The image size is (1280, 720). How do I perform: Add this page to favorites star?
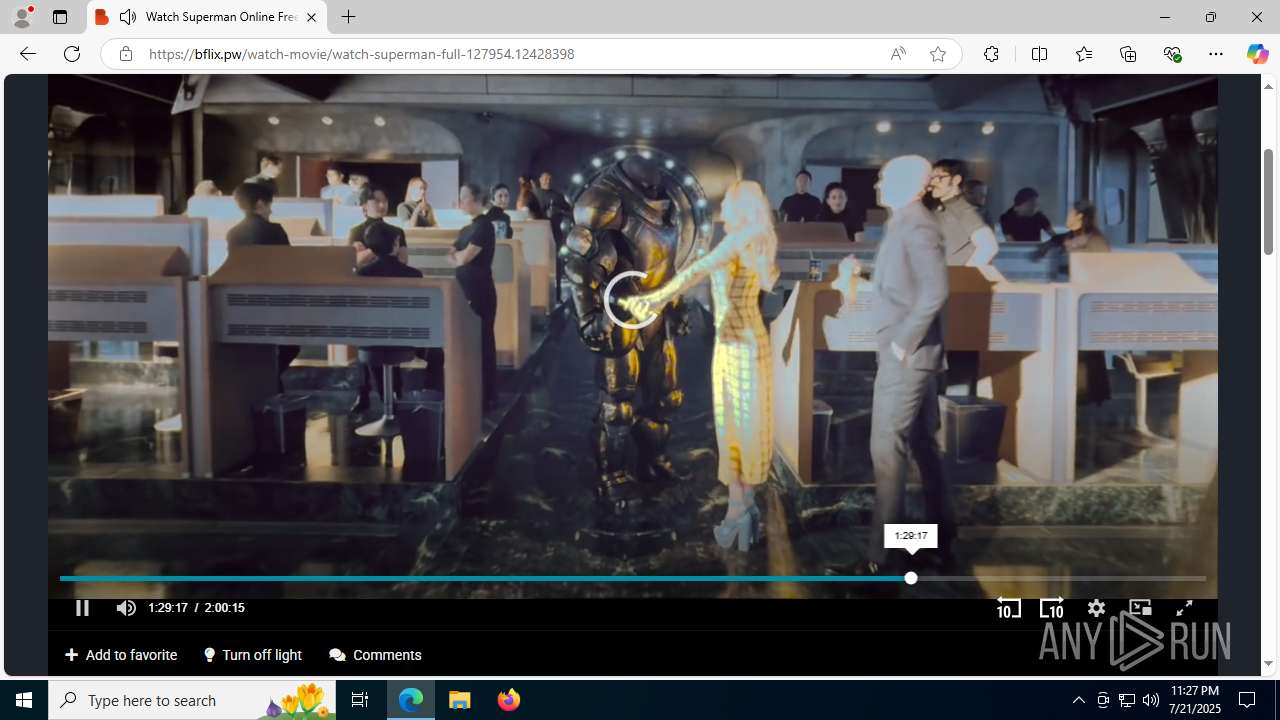pos(938,54)
